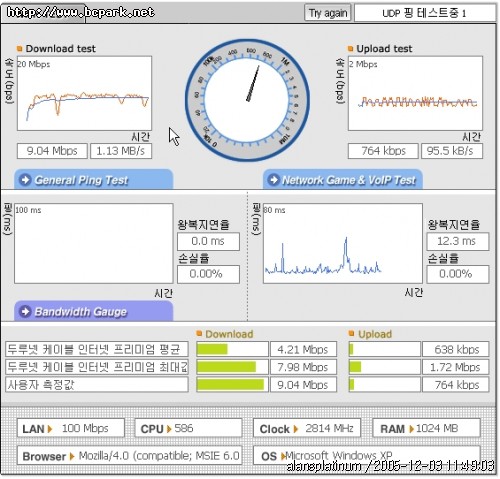Click the UDP ping test status field
The height and width of the screenshot is (479, 500).
(x=425, y=13)
